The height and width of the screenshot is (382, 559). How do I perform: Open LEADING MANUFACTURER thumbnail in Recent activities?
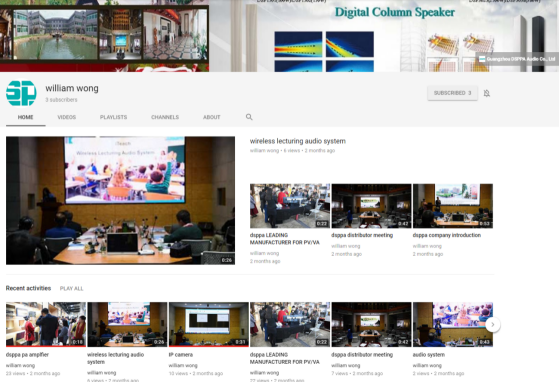point(290,325)
